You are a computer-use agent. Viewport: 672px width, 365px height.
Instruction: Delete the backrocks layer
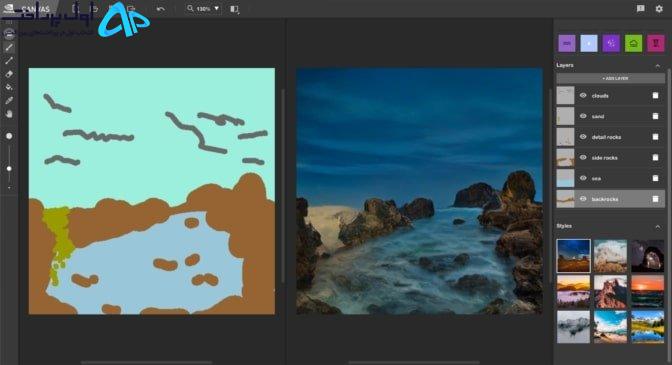(x=655, y=199)
